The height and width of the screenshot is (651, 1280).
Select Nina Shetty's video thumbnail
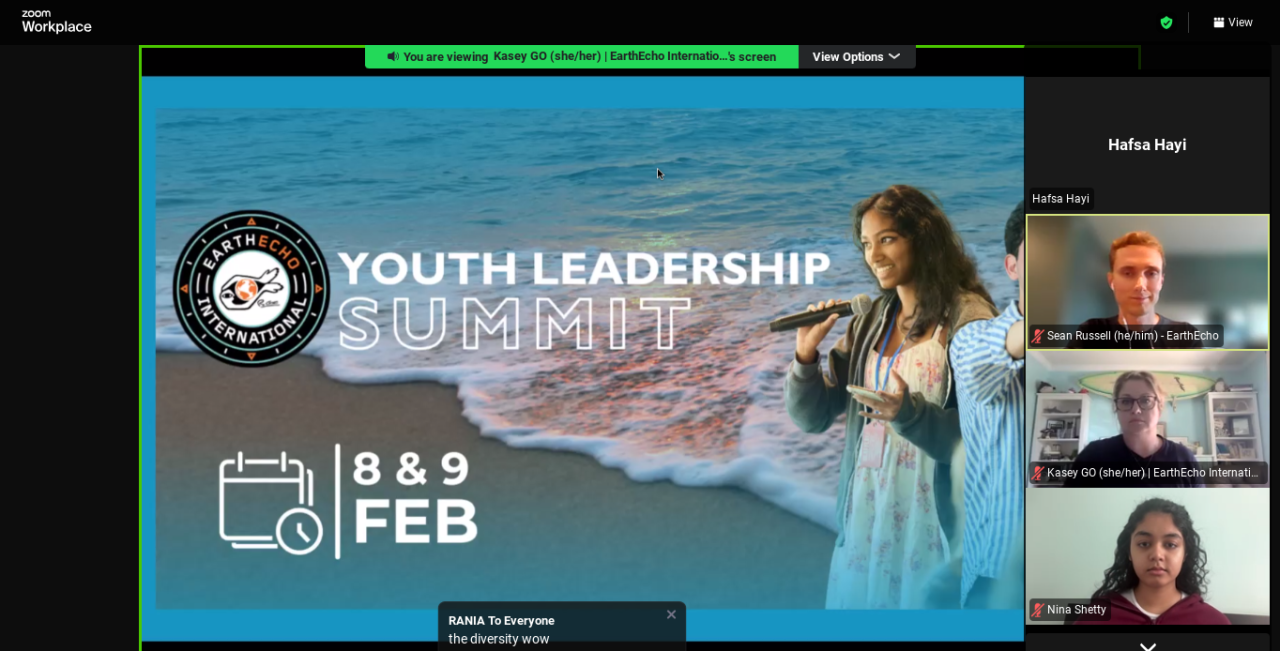click(1147, 556)
